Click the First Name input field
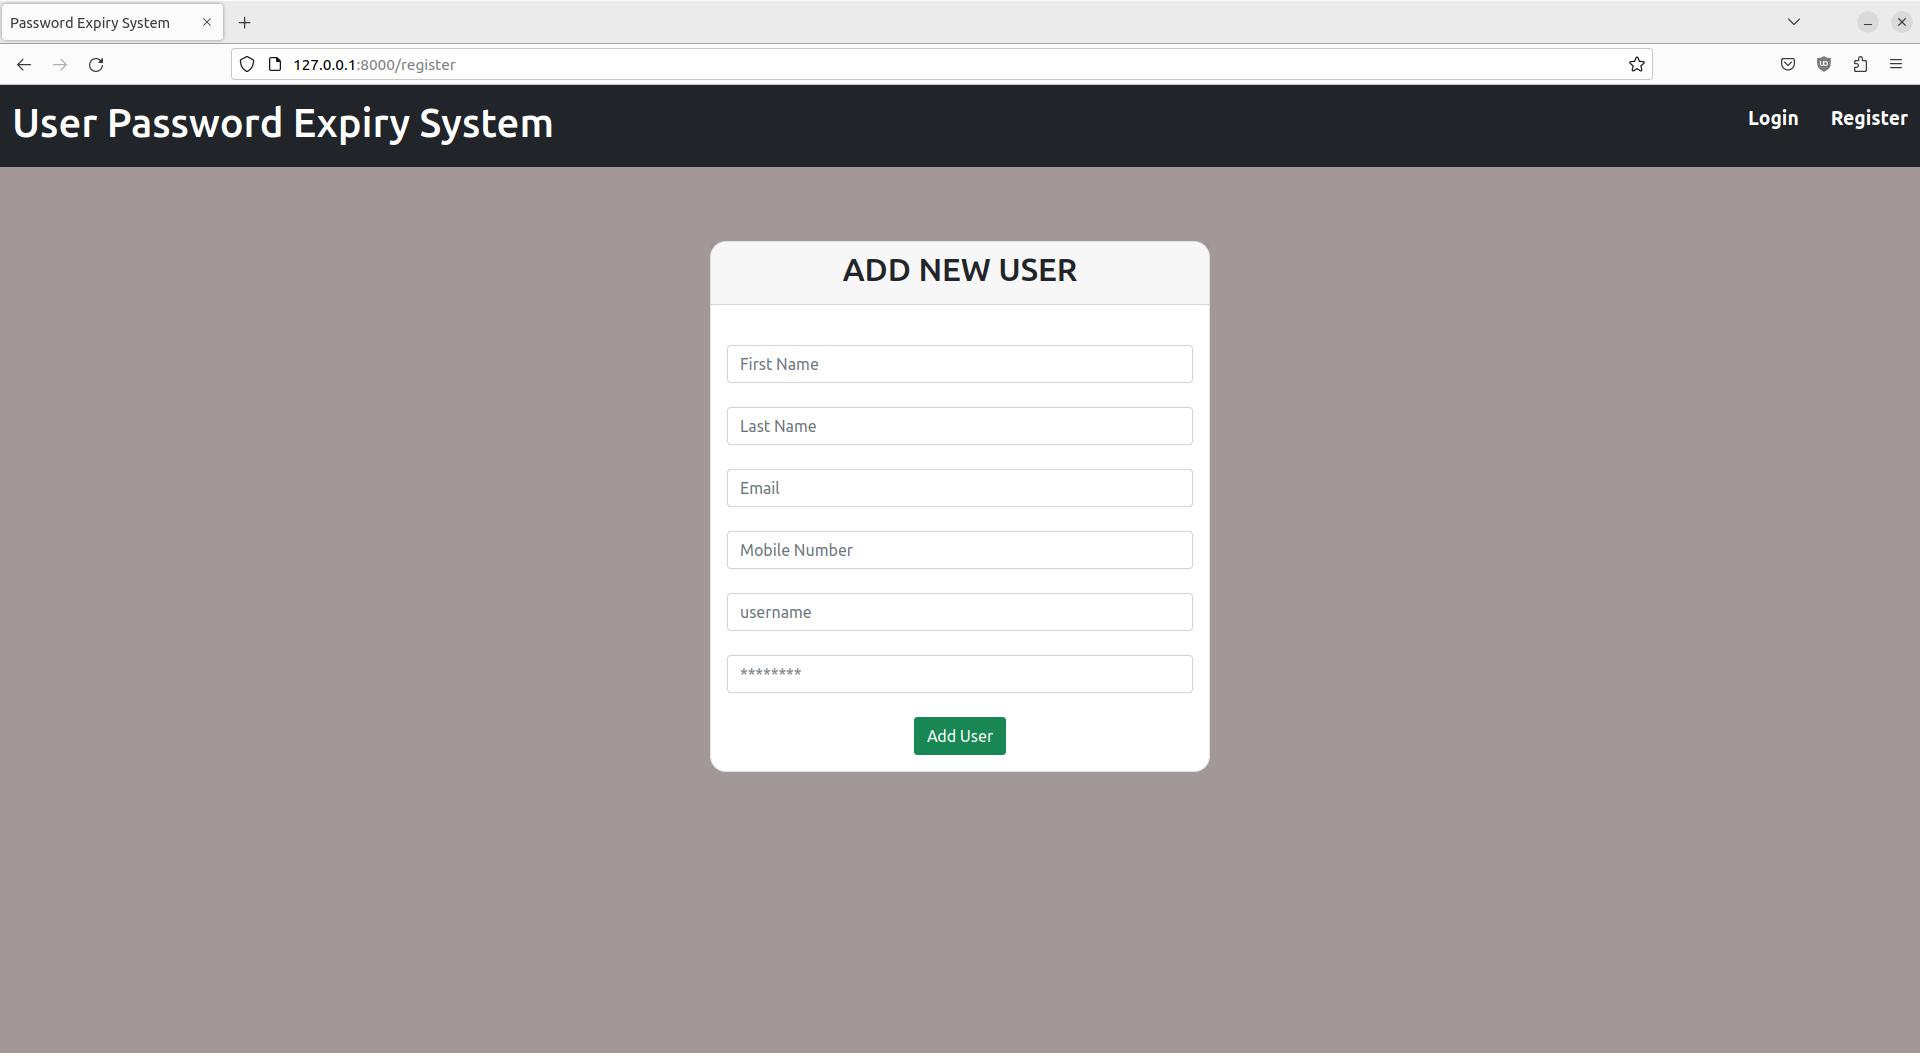 959,364
